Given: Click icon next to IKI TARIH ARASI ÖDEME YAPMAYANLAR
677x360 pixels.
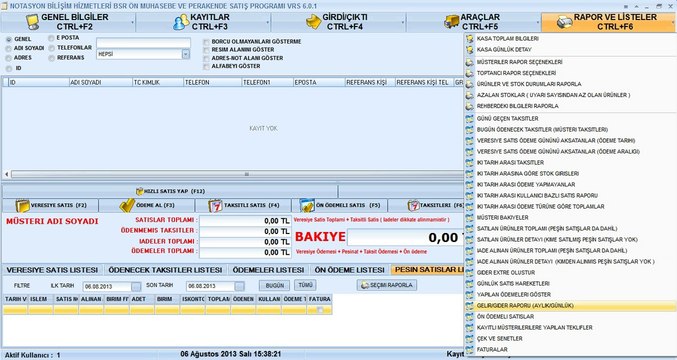Looking at the screenshot, I should [x=470, y=185].
